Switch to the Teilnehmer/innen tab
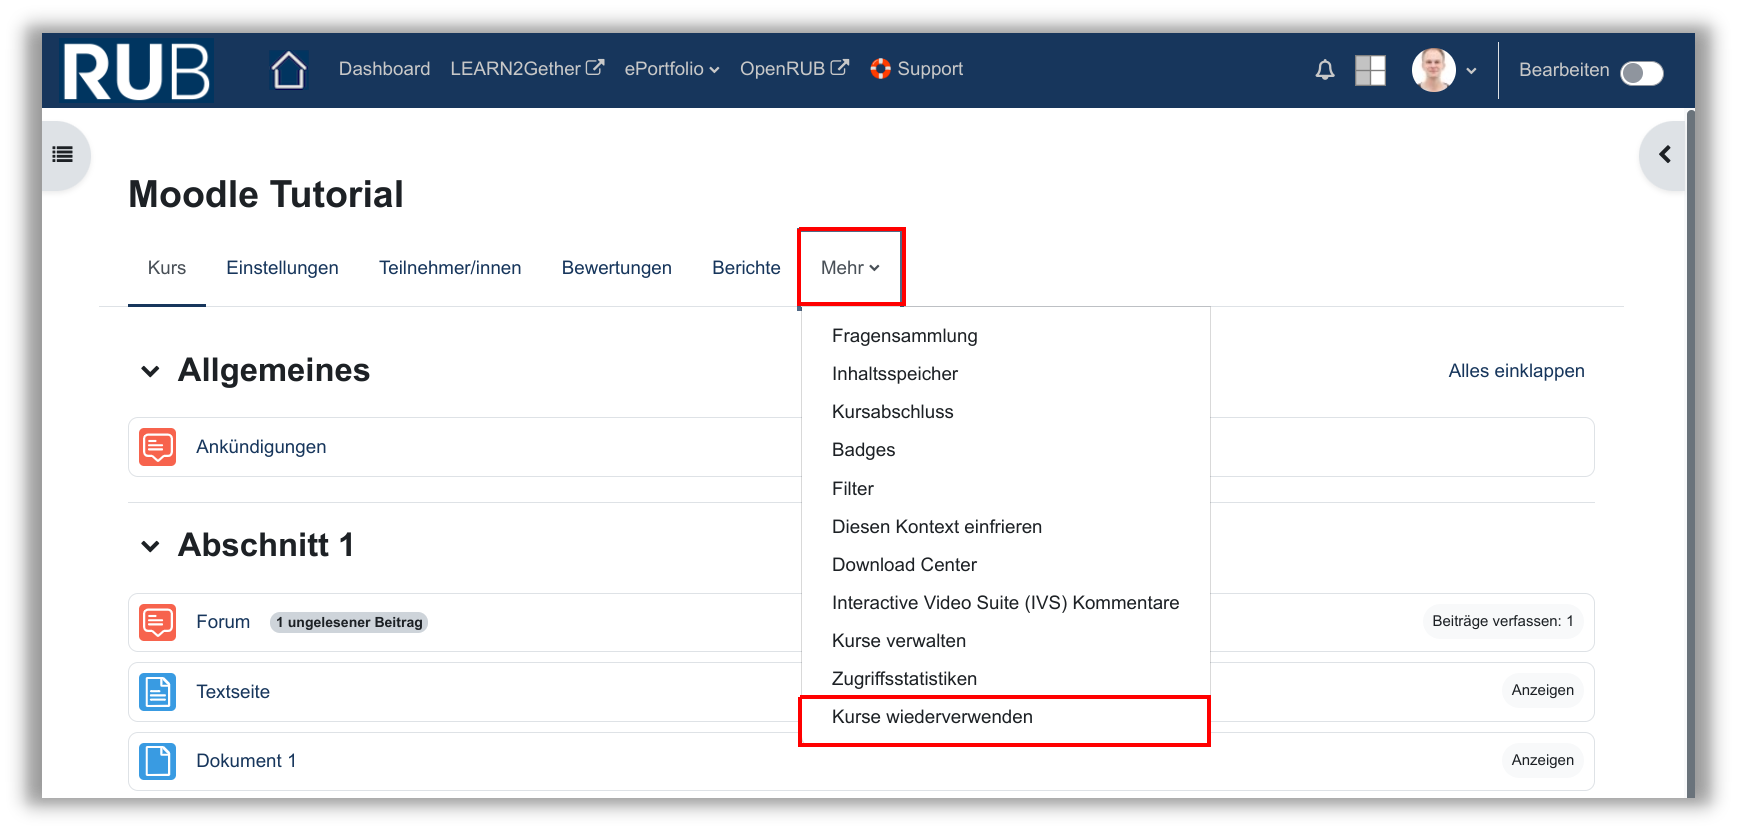Viewport: 1737px width, 832px height. pos(450,268)
